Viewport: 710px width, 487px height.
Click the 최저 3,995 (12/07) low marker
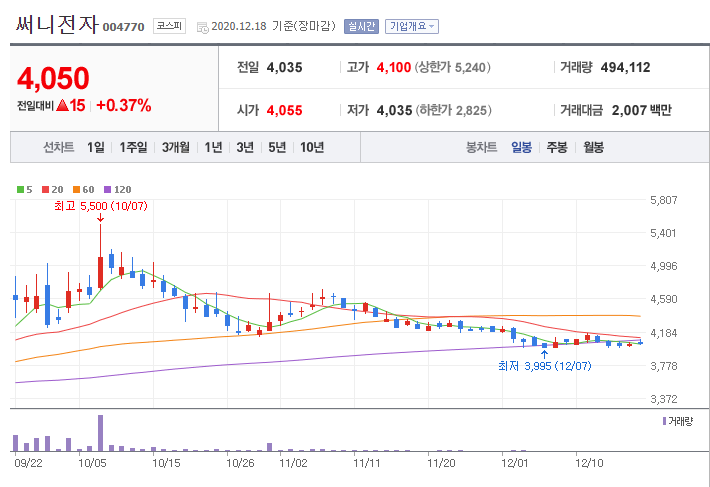(x=545, y=366)
